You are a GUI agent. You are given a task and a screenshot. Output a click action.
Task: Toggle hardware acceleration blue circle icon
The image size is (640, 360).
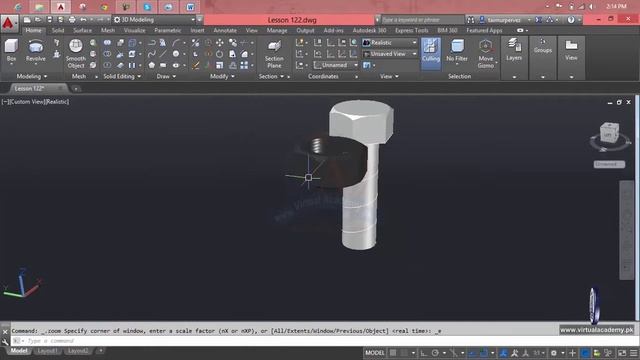click(x=585, y=353)
